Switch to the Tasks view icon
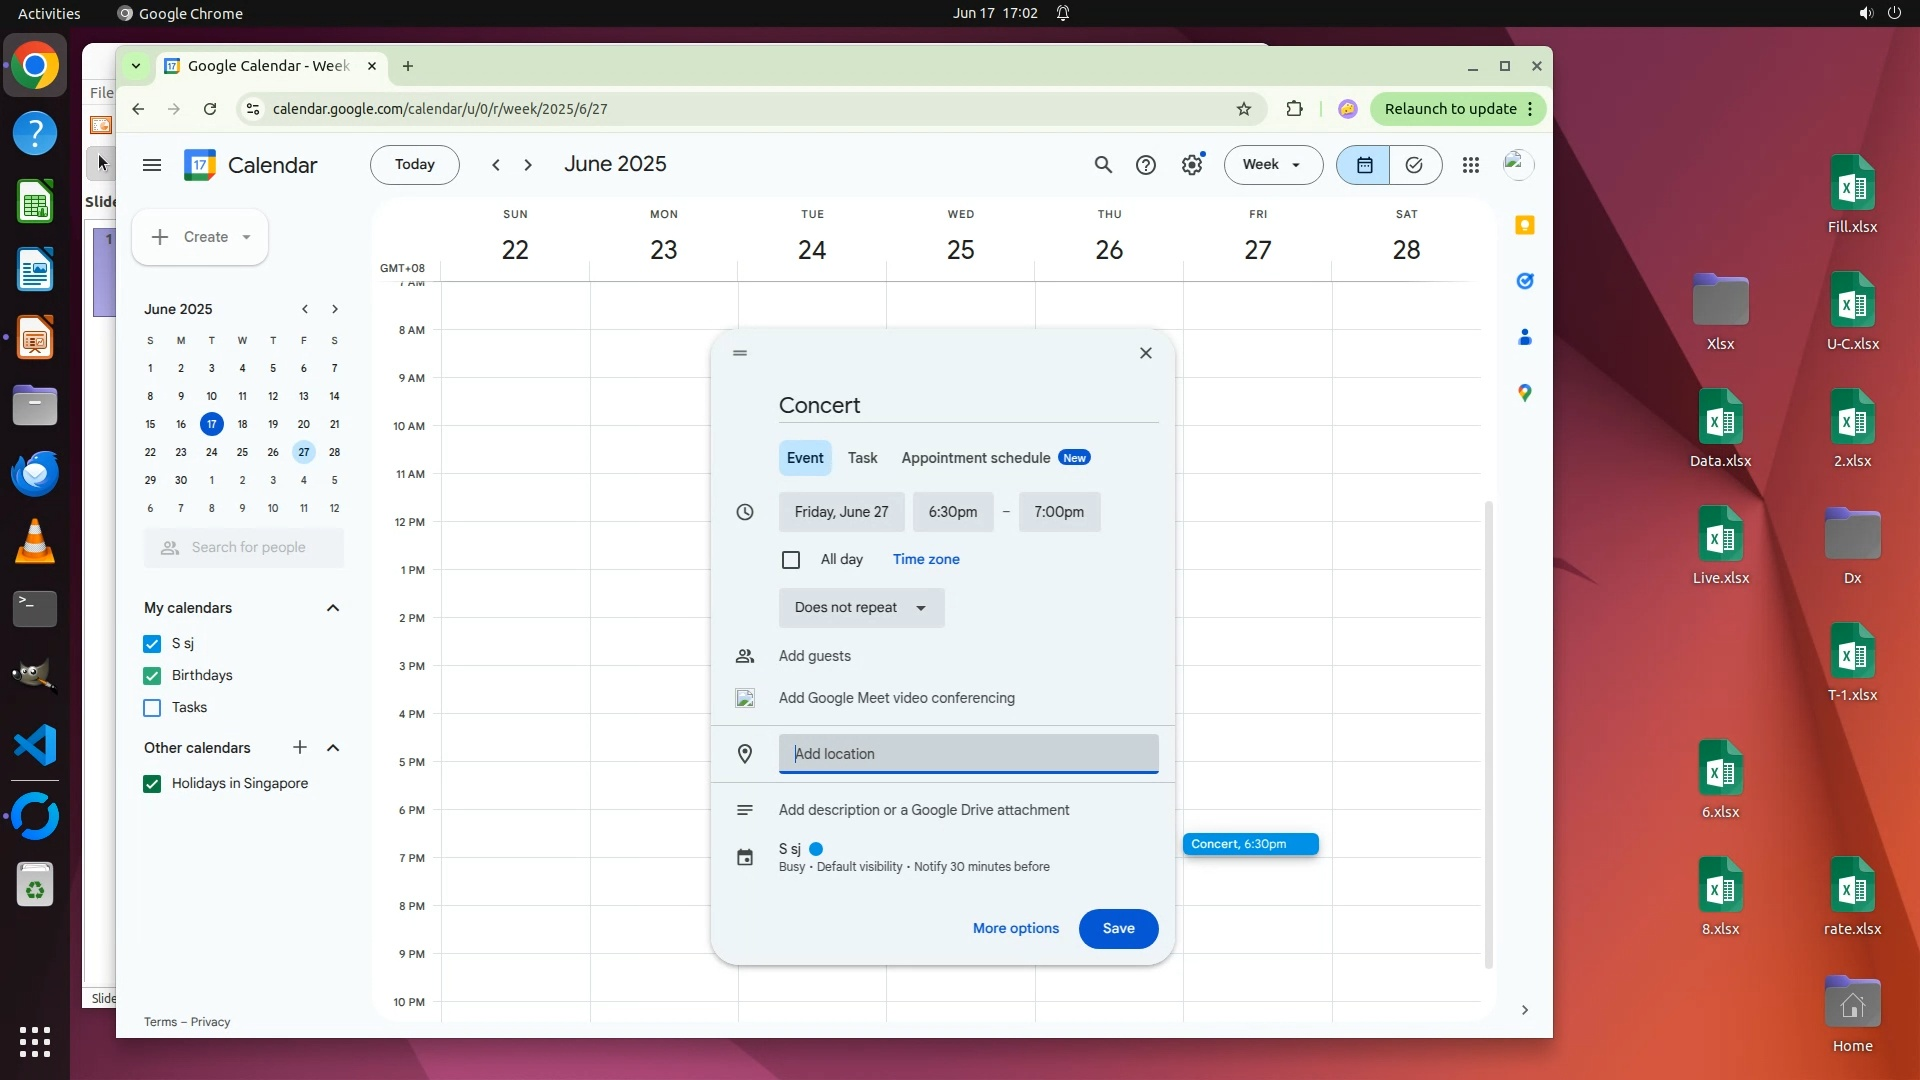 1414,165
